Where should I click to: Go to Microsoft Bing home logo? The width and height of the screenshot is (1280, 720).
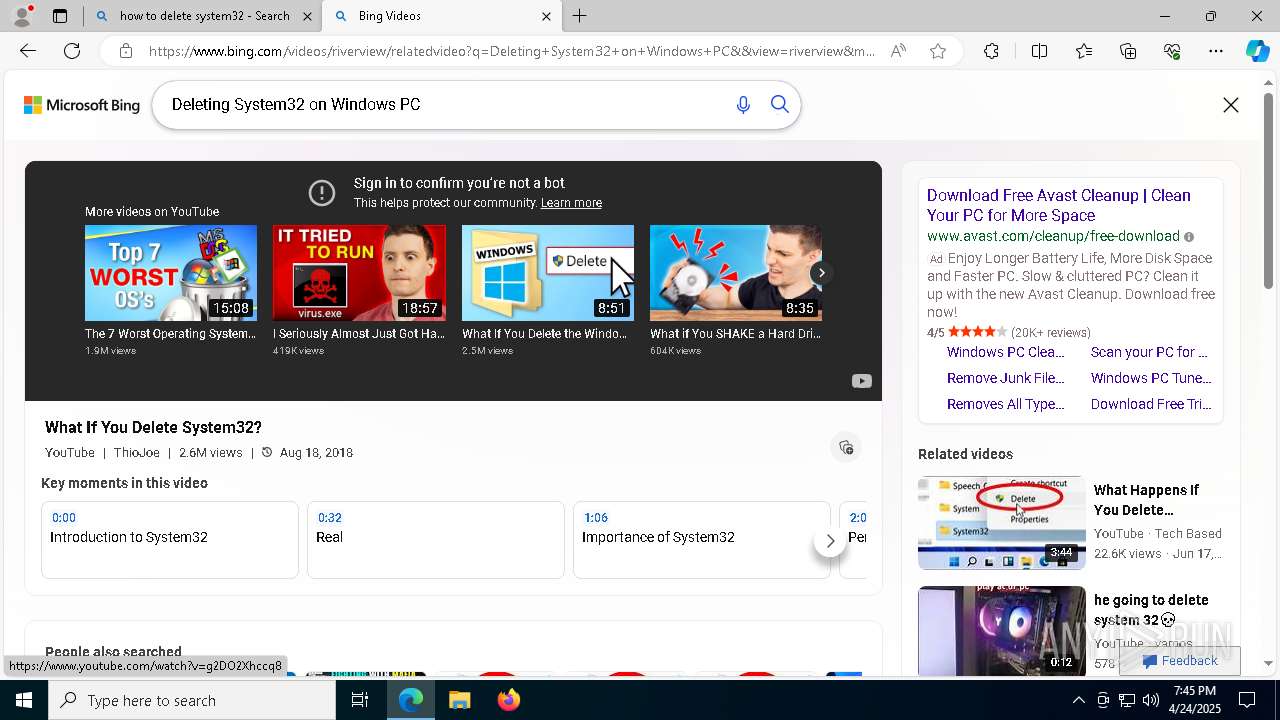pyautogui.click(x=82, y=105)
